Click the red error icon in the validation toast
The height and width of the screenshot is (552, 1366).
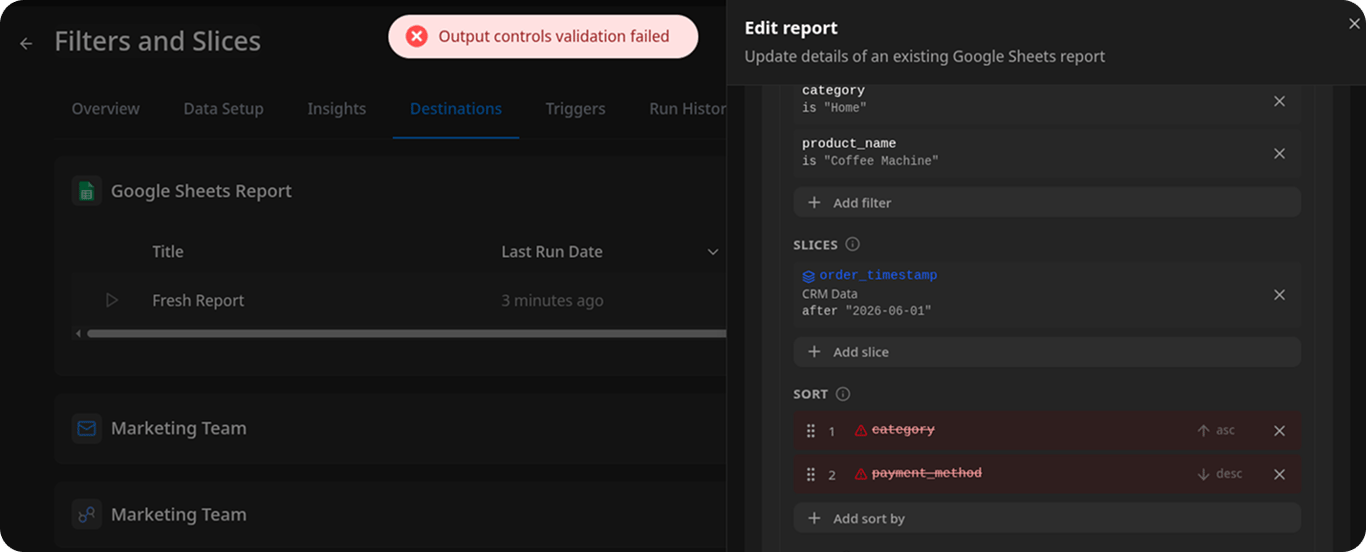click(417, 36)
